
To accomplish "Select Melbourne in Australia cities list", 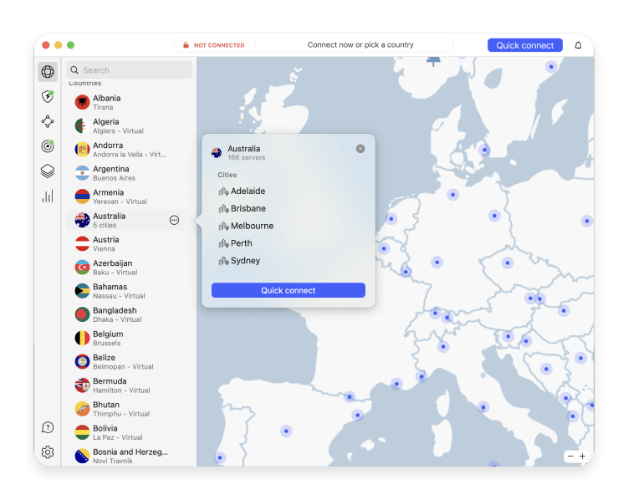I will (246, 226).
